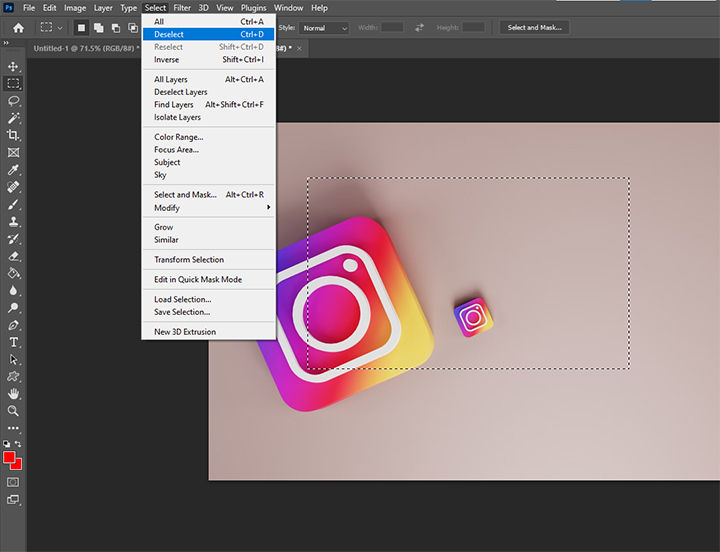Viewport: 720px width, 552px height.
Task: Select the Clone Stamp tool
Action: click(13, 222)
